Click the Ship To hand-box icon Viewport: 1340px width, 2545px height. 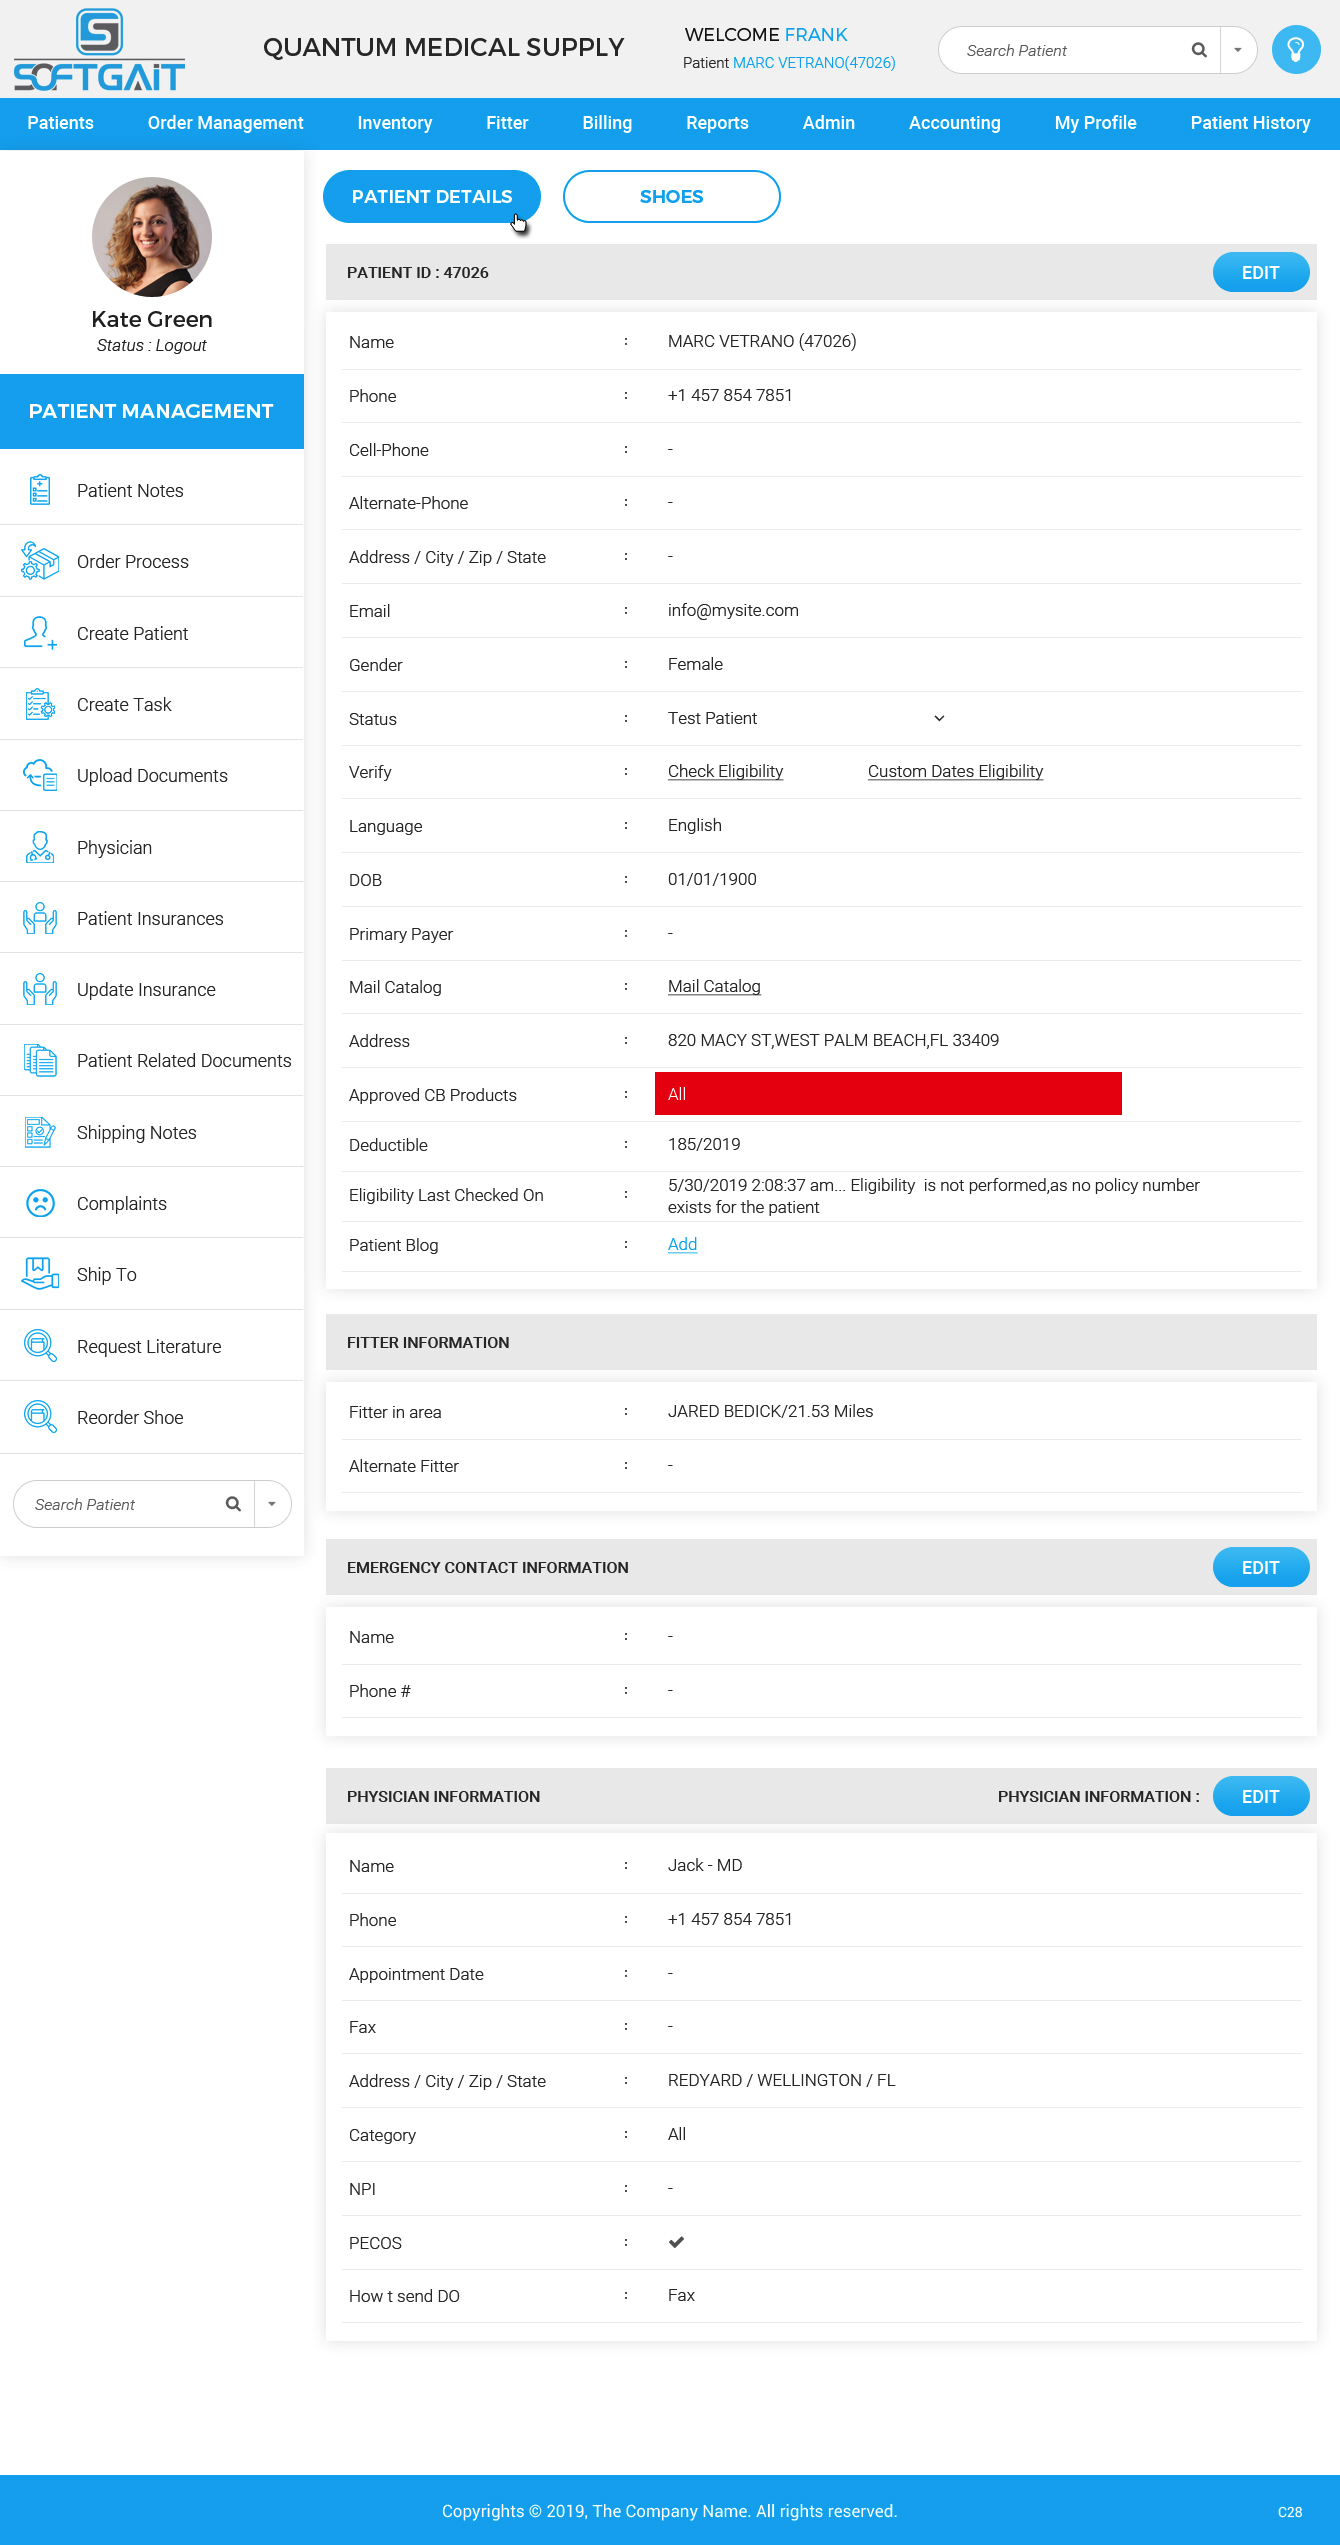coord(40,1274)
